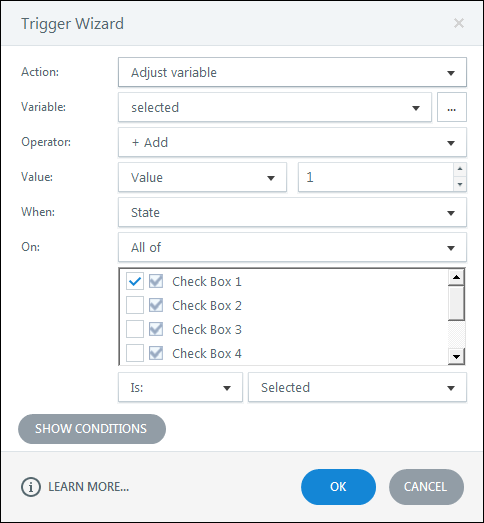Open the On dropdown showing All of

click(292, 247)
